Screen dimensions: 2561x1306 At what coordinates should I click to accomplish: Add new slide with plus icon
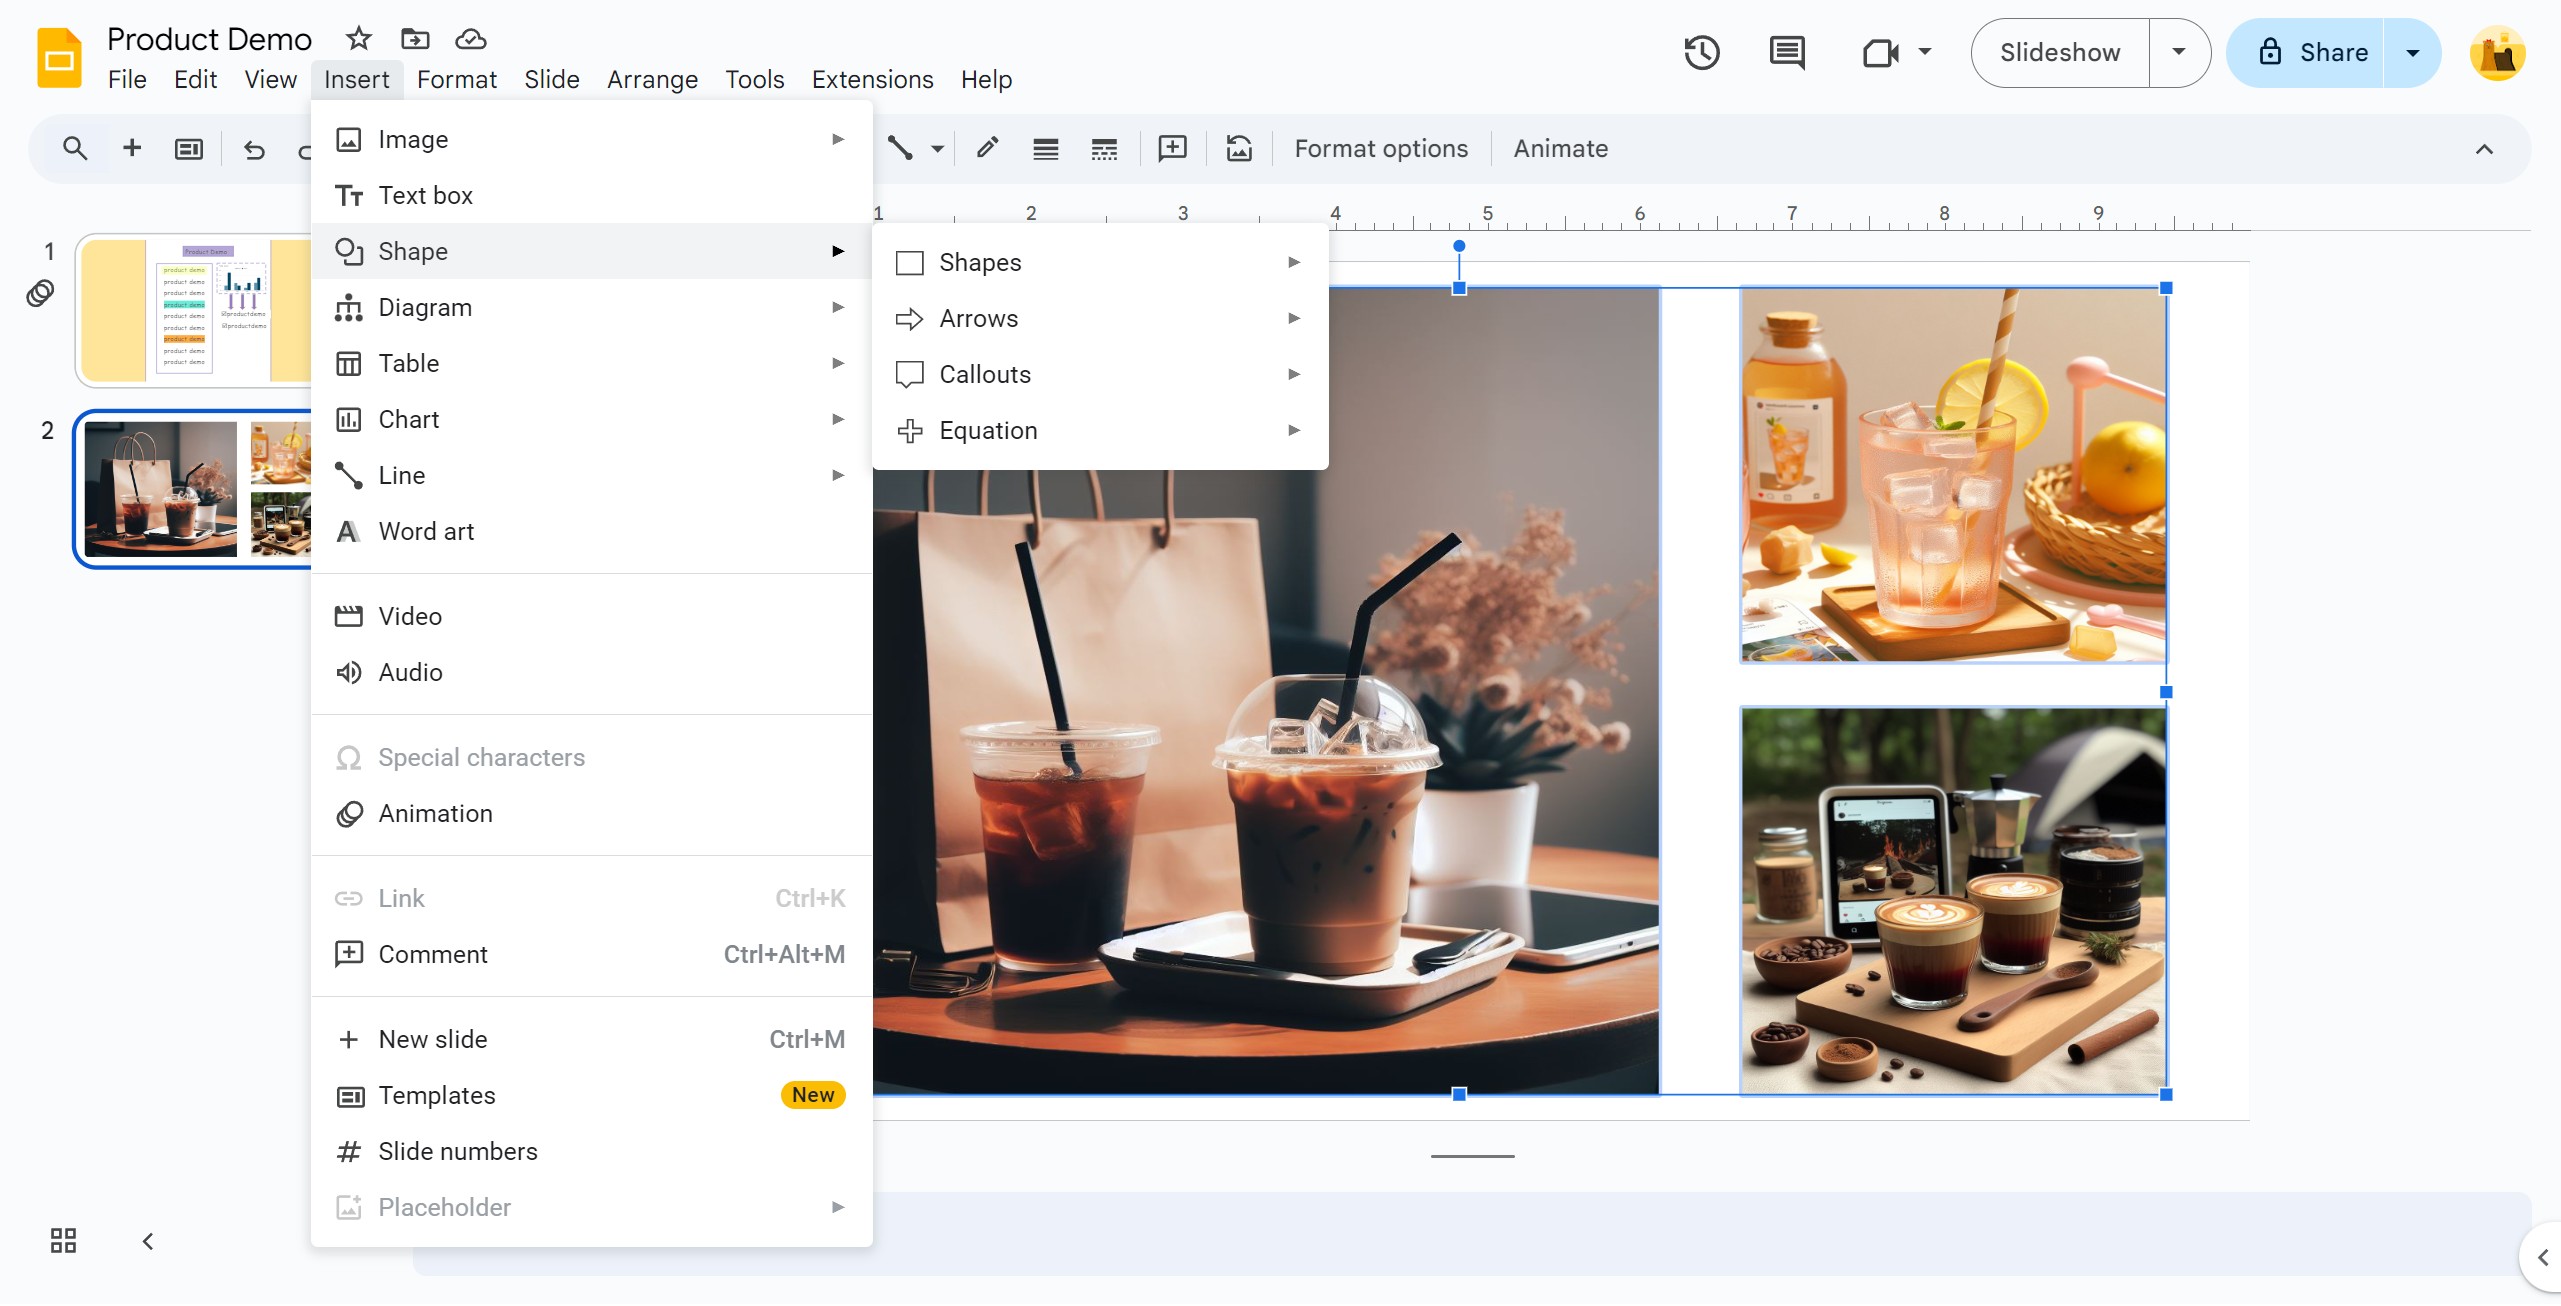[x=131, y=149]
